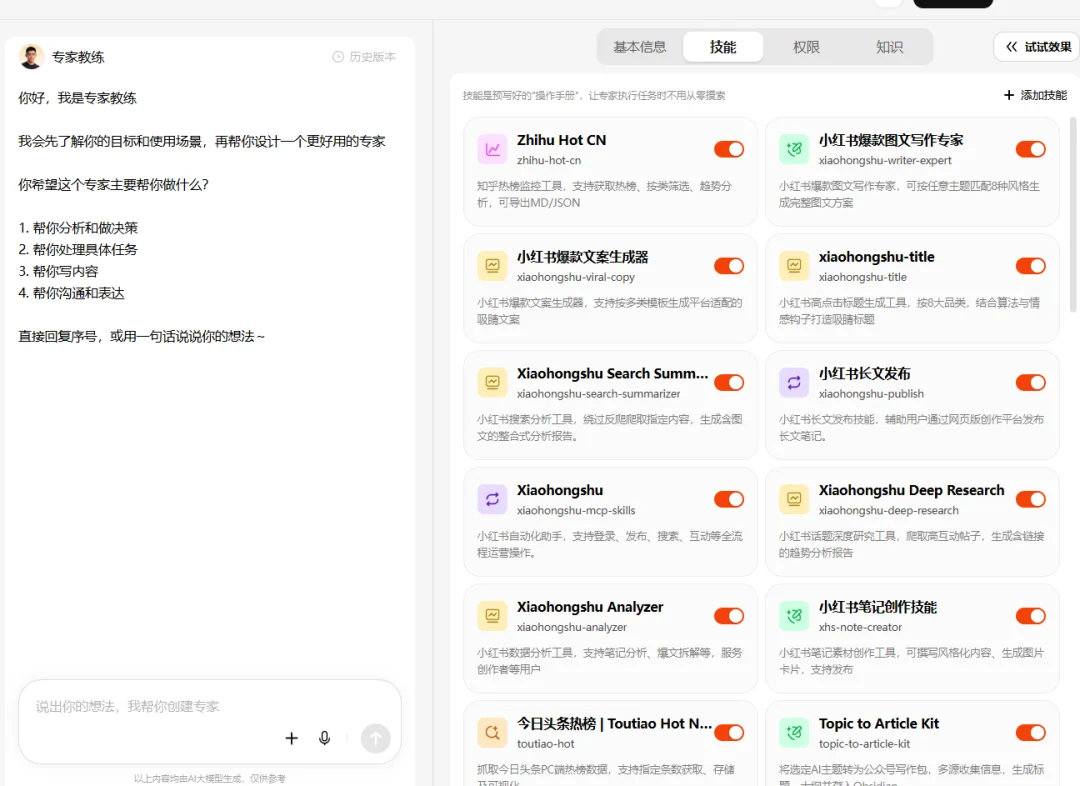Toggle off 小红书爆款文案生成器 skill
Viewport: 1080px width, 786px height.
(729, 266)
